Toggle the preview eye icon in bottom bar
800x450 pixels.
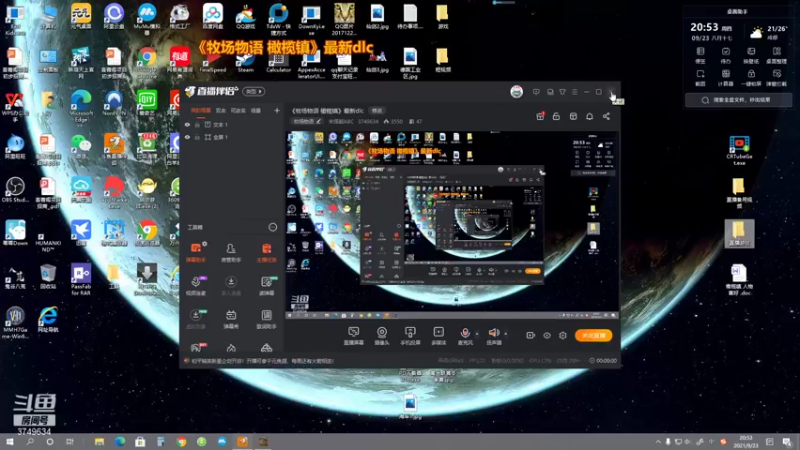pos(546,335)
